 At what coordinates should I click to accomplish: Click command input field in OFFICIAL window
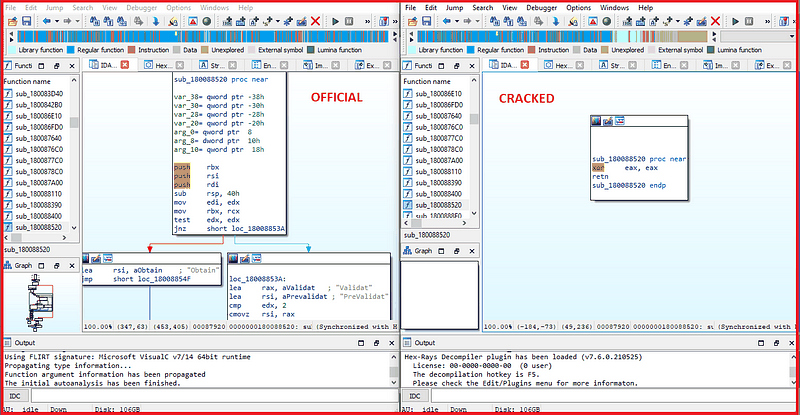click(214, 396)
